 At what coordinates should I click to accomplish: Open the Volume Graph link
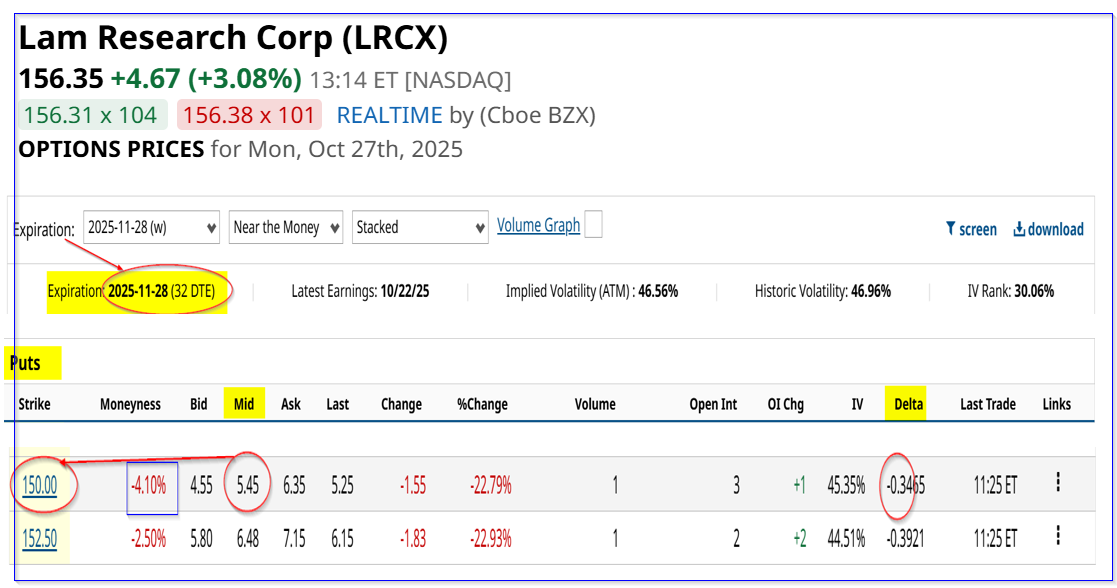click(538, 225)
